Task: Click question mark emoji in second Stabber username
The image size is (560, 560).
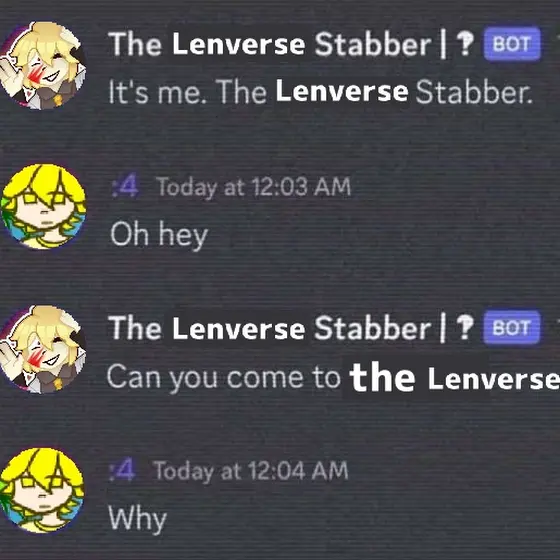Action: coord(465,327)
